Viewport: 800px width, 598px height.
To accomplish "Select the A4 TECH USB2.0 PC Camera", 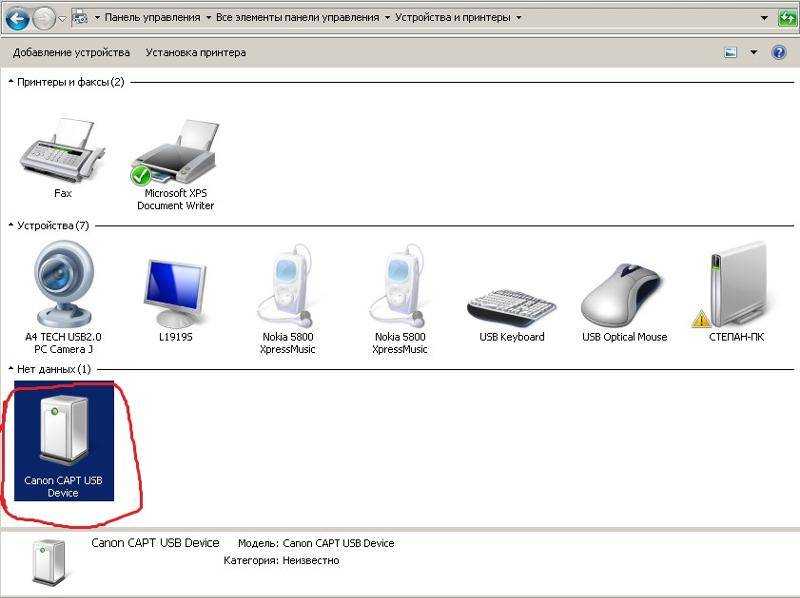I will coord(63,297).
